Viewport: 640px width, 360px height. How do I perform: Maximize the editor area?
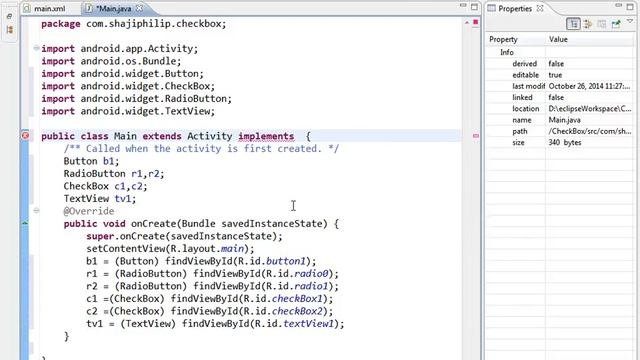(474, 7)
